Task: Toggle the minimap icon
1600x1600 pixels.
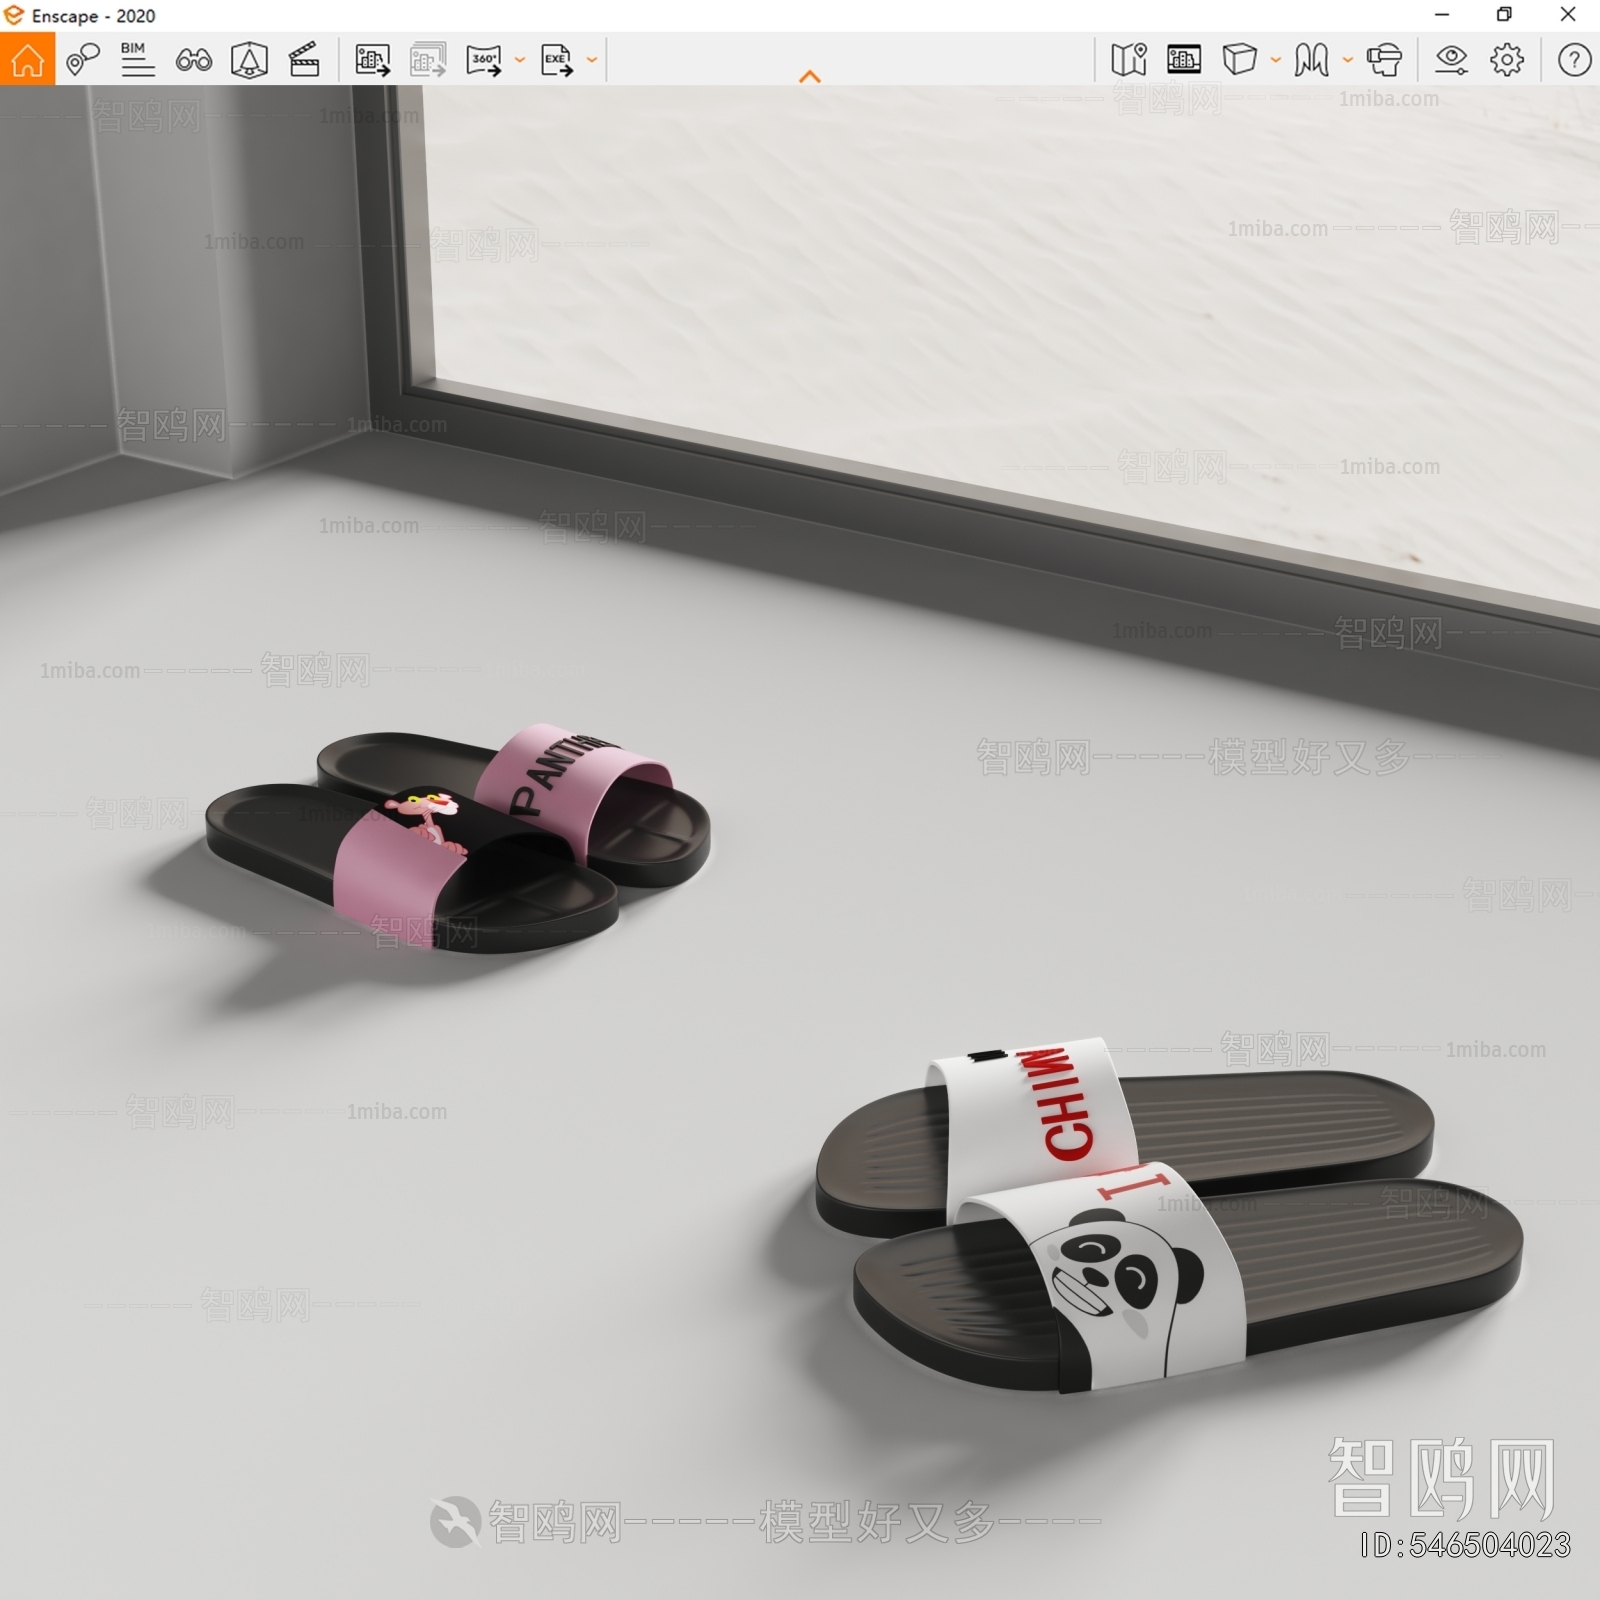Action: pyautogui.click(x=1129, y=60)
